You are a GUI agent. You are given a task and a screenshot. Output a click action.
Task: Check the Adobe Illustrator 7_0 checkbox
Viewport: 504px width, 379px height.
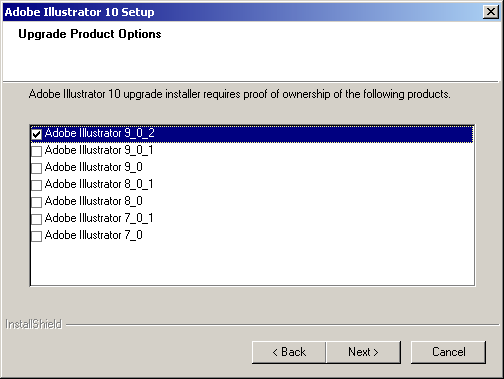[36, 236]
